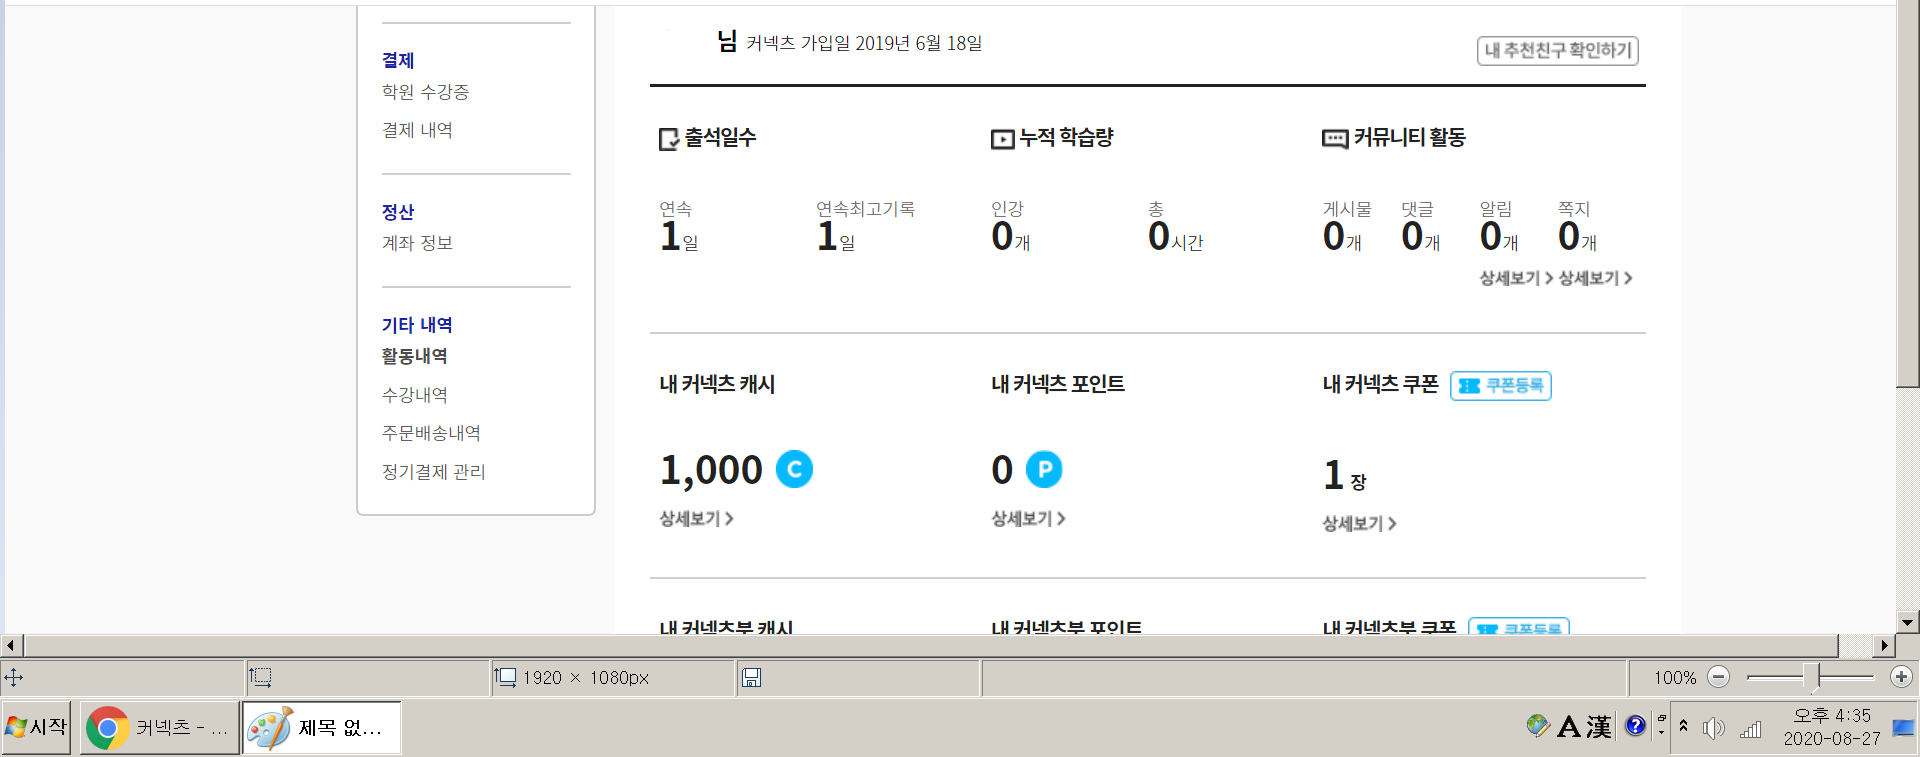Image resolution: width=1920 pixels, height=757 pixels.
Task: Click the 1,000 cash amount
Action: pos(711,470)
